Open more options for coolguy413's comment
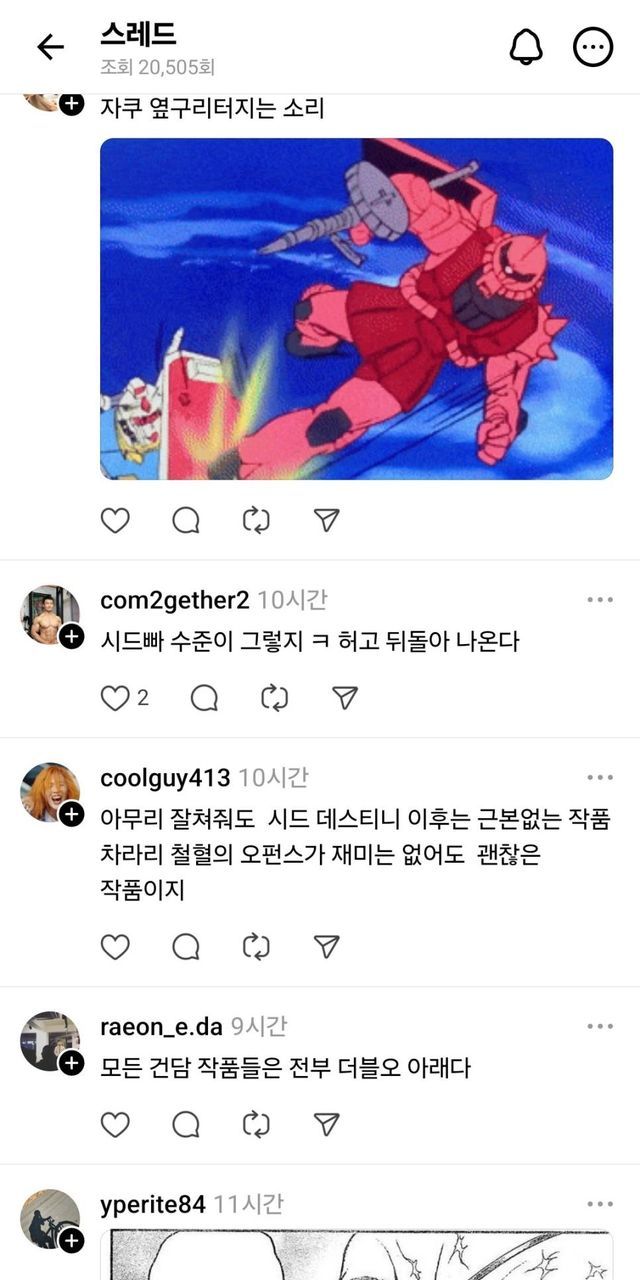640x1280 pixels. click(600, 777)
